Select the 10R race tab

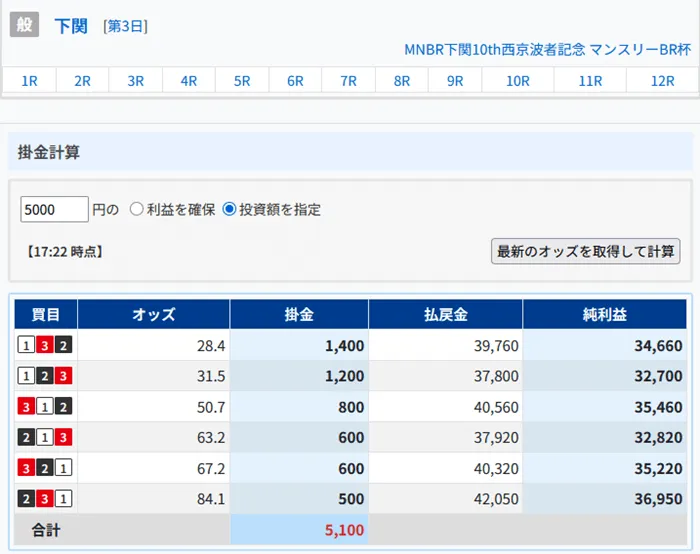(x=518, y=81)
